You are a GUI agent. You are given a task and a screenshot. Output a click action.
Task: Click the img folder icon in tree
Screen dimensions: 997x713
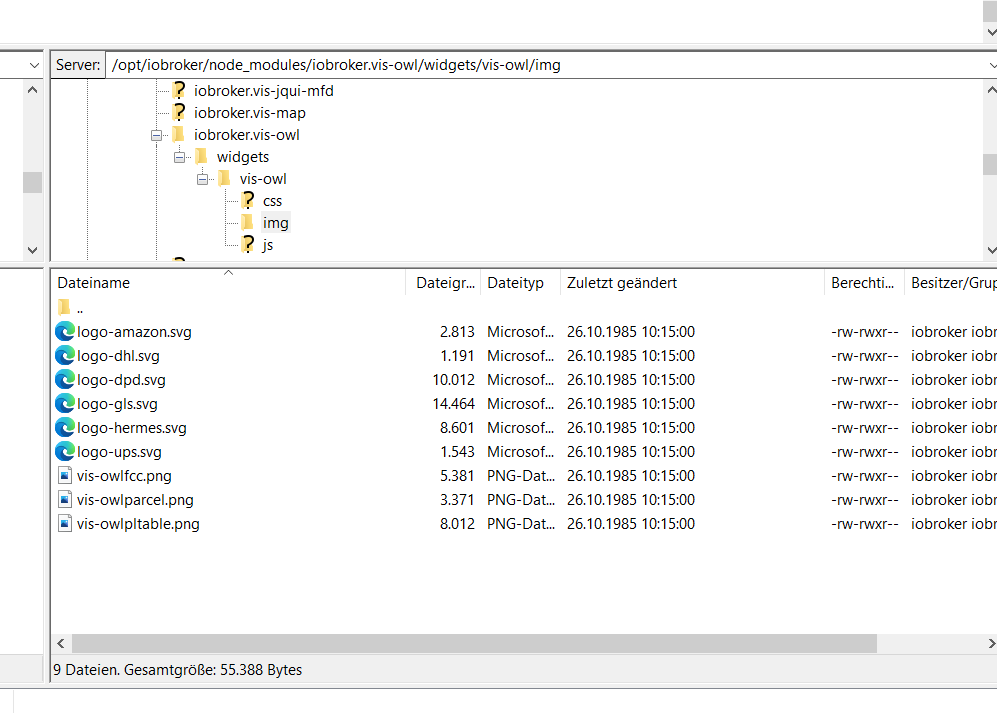point(246,223)
